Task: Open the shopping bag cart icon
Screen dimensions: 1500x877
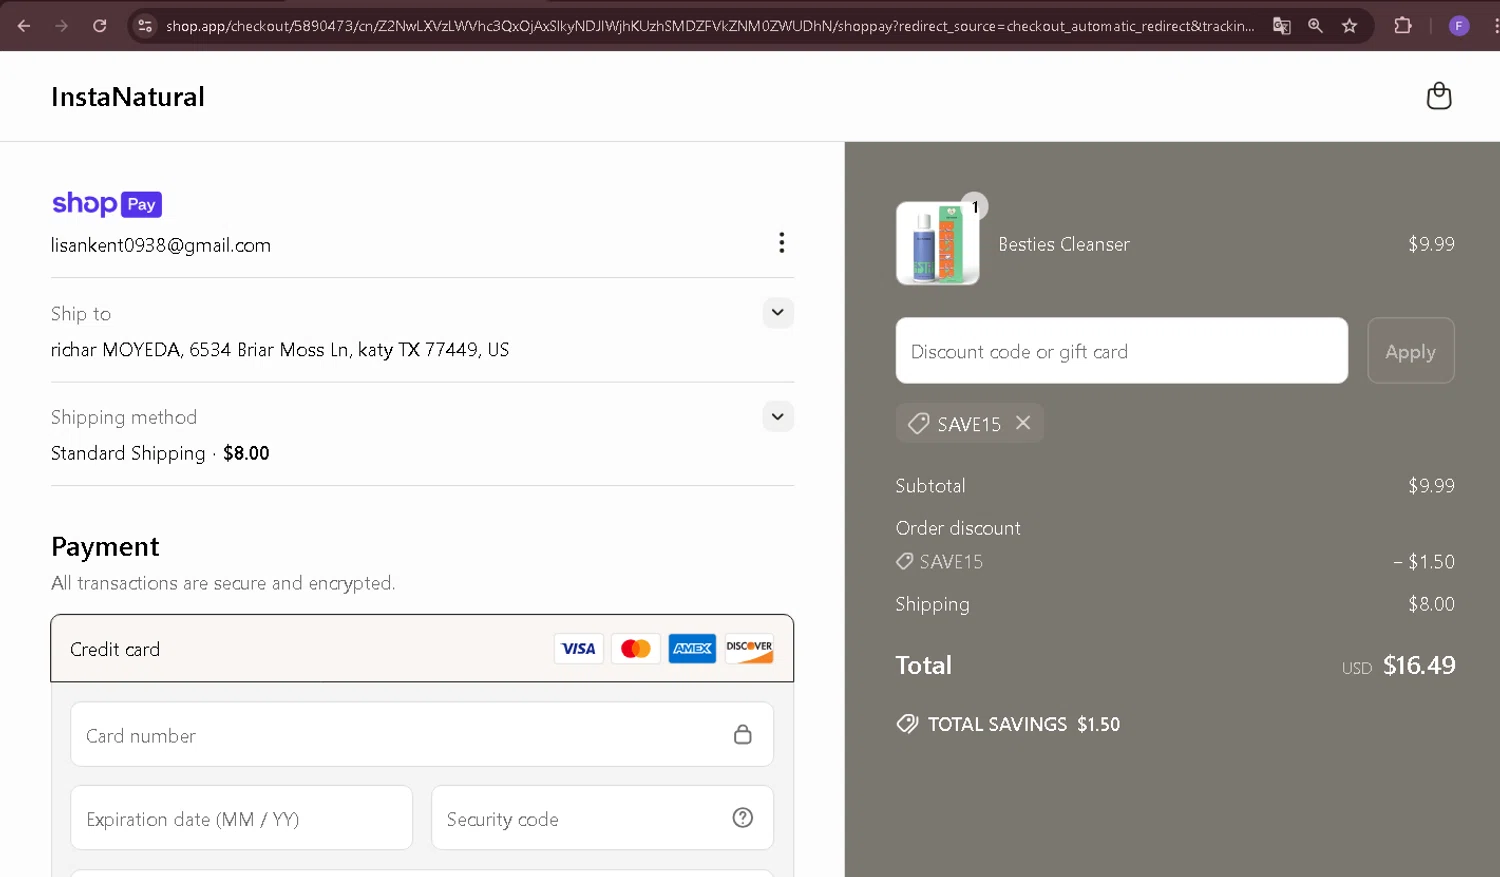Action: pos(1439,96)
